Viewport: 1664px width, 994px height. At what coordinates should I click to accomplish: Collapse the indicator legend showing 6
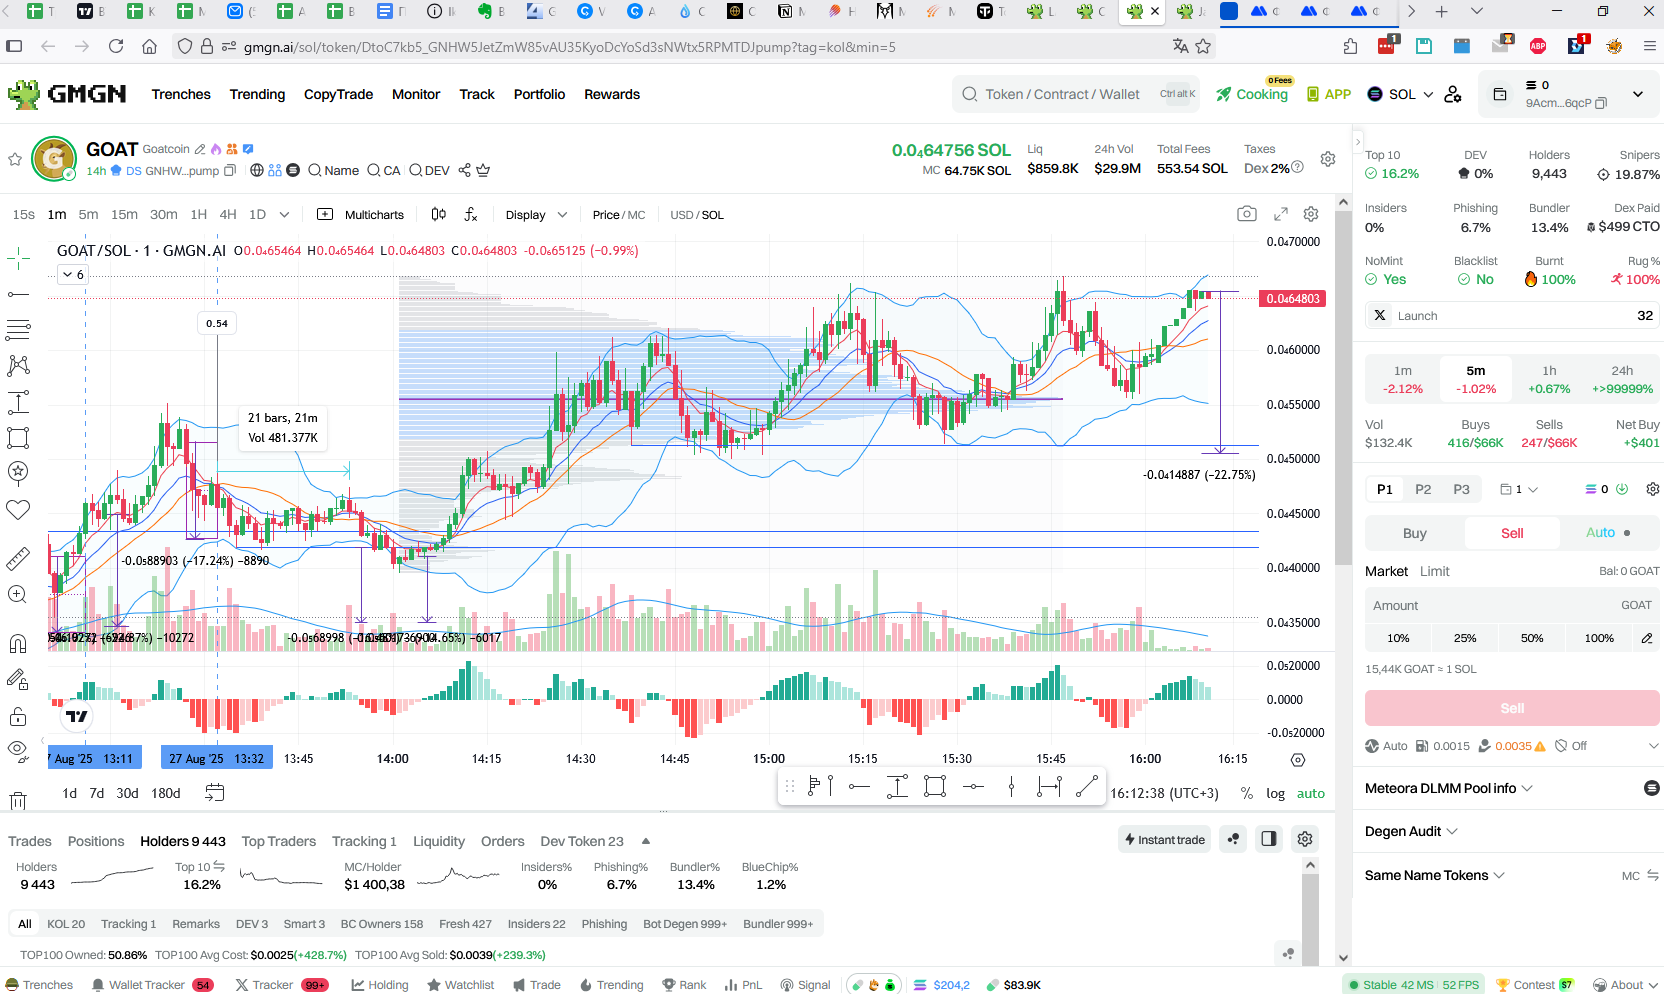tap(75, 274)
